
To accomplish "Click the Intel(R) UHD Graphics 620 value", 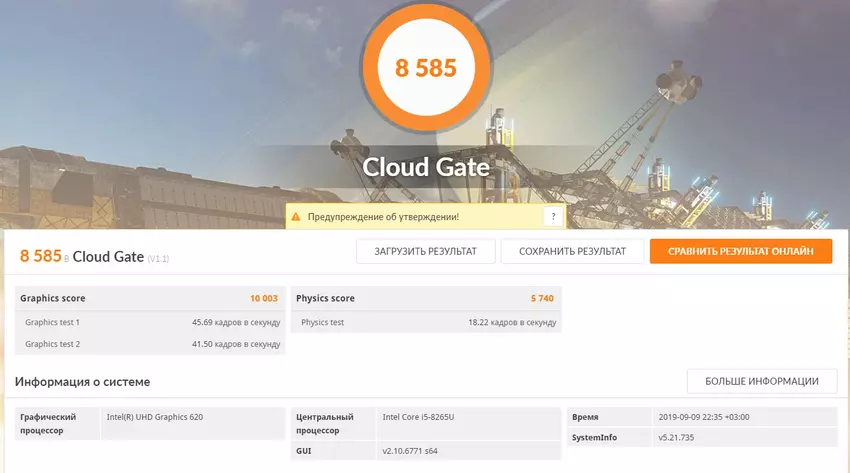I will (x=155, y=416).
